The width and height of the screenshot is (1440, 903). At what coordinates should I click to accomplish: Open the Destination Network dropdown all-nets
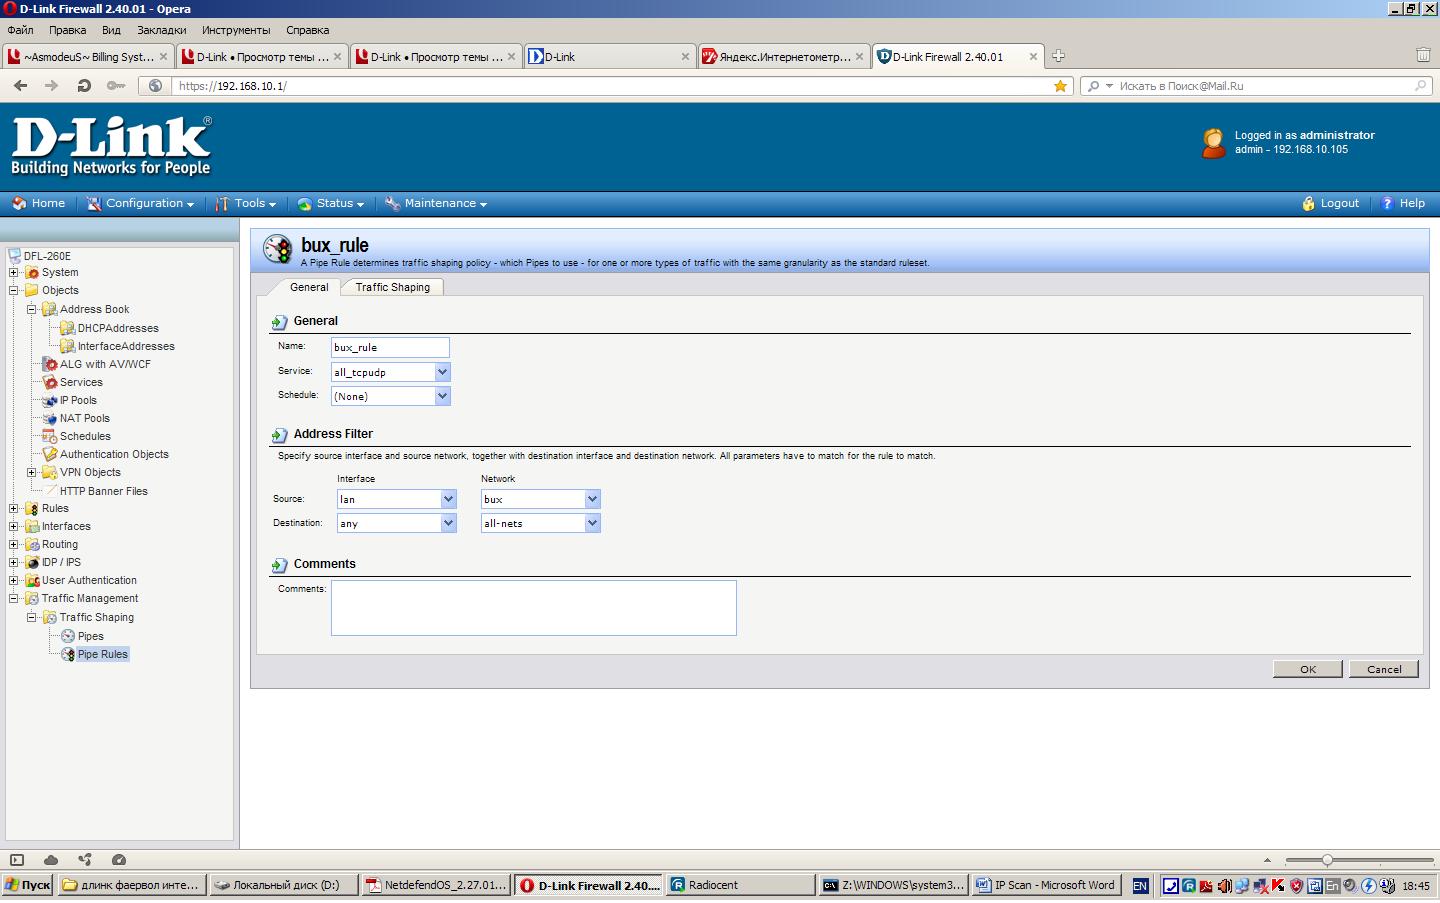pyautogui.click(x=541, y=523)
